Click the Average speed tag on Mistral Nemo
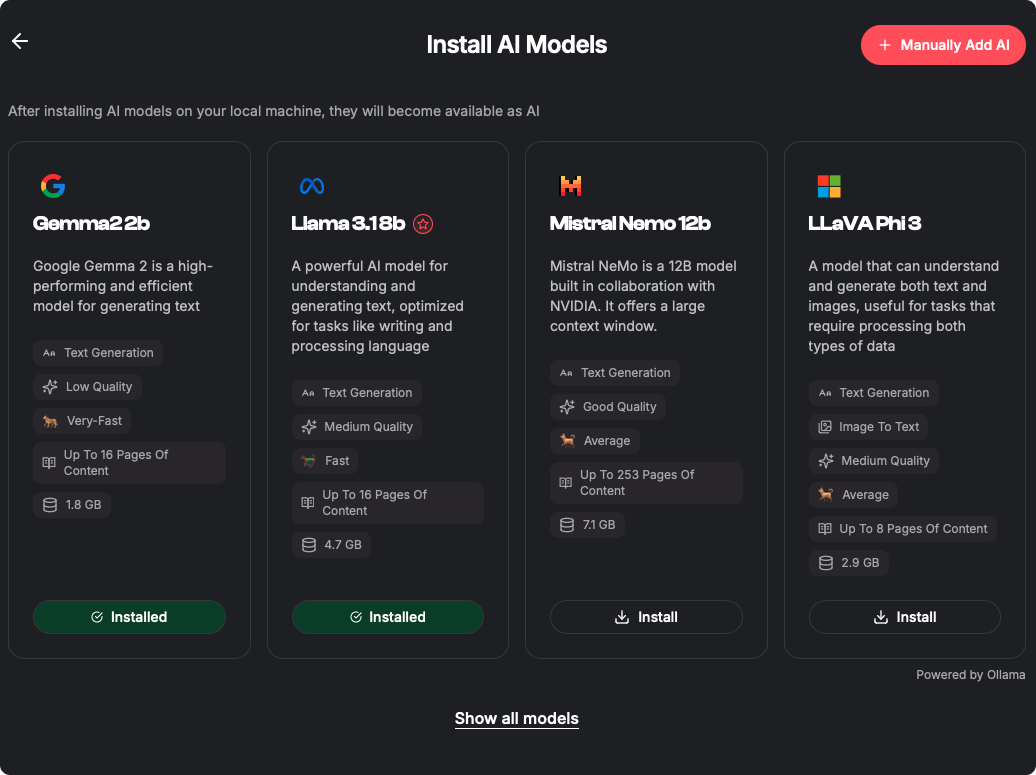This screenshot has width=1036, height=775. pyautogui.click(x=595, y=441)
